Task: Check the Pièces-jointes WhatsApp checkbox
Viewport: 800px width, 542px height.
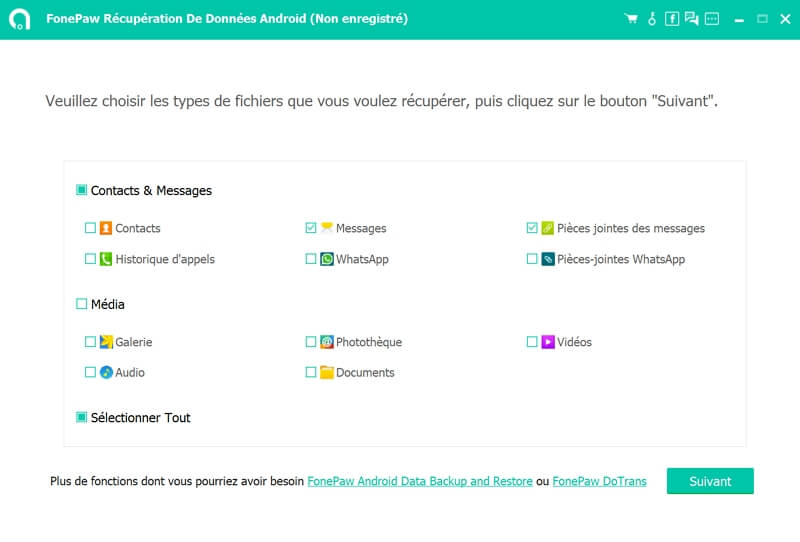Action: [x=532, y=259]
